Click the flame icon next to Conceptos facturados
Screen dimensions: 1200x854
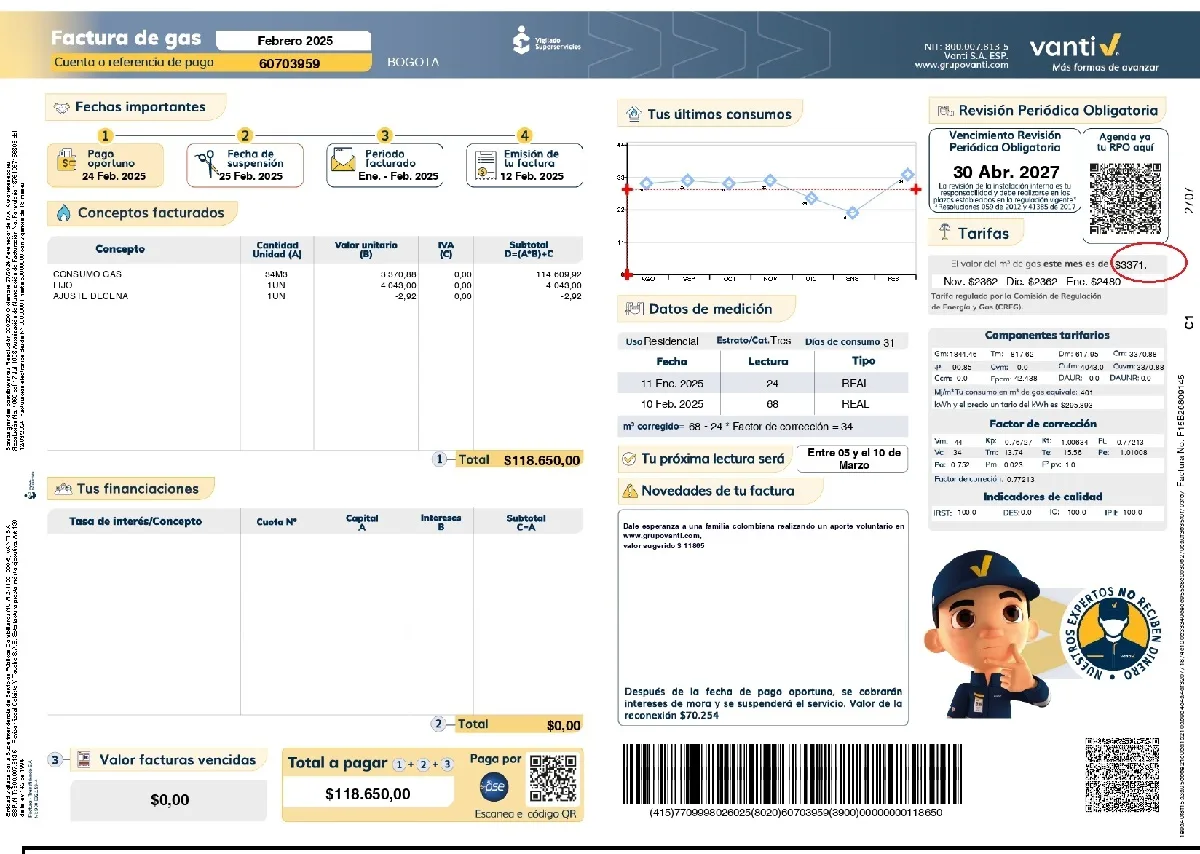63,213
